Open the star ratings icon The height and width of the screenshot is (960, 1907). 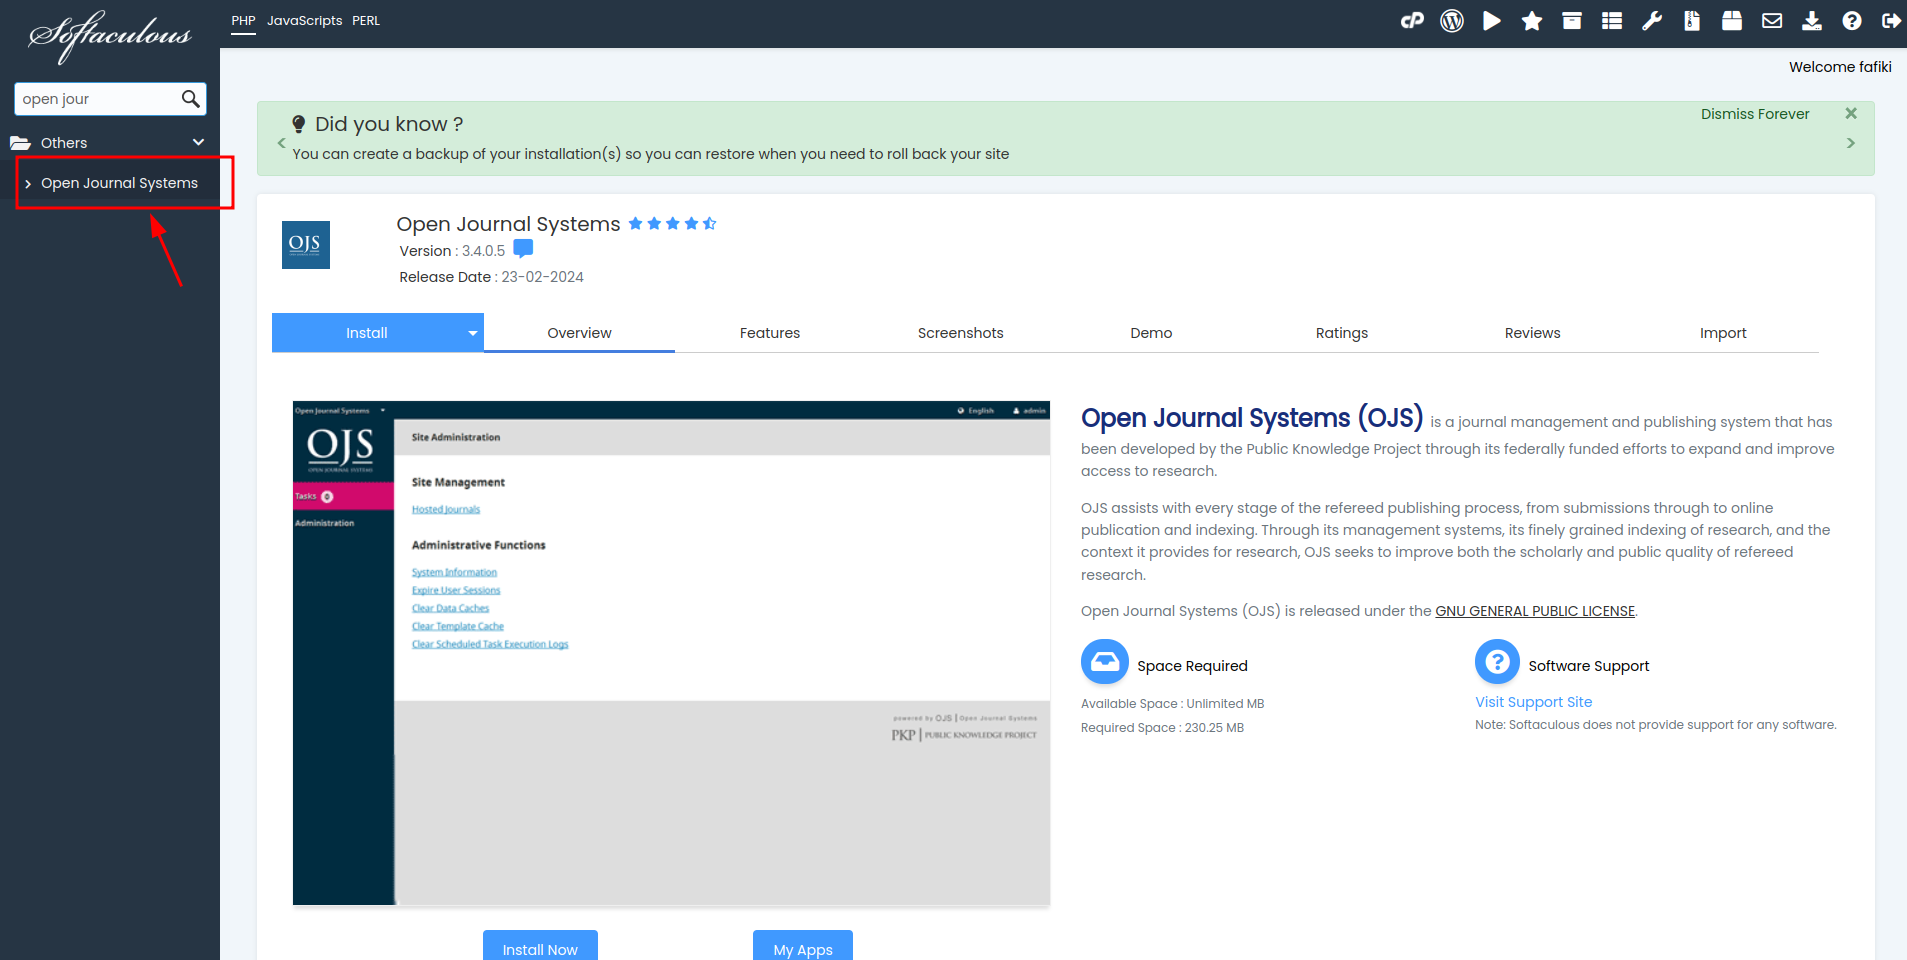tap(1532, 21)
